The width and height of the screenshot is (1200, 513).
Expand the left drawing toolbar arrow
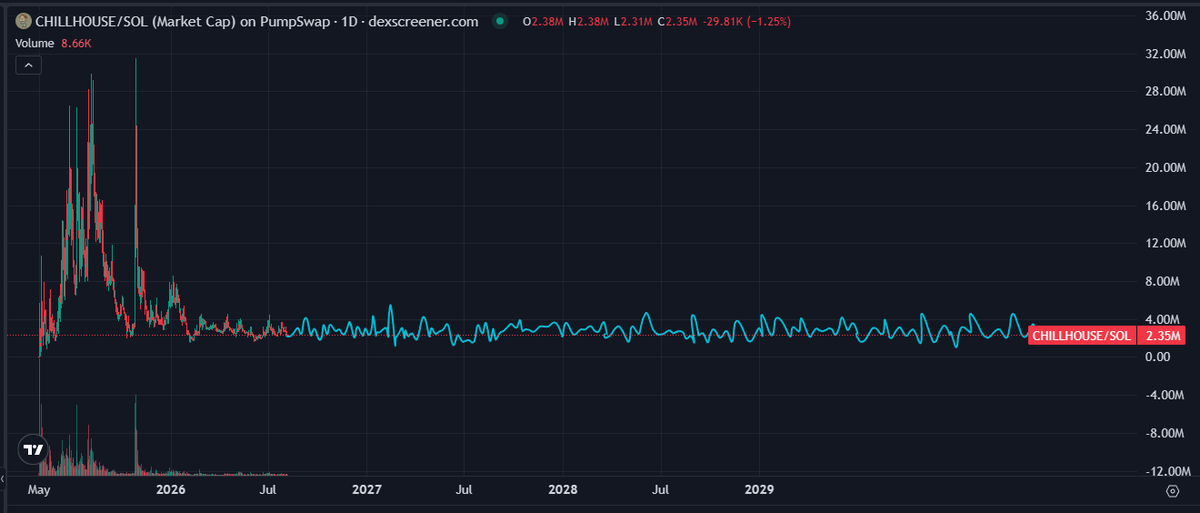click(x=3, y=481)
